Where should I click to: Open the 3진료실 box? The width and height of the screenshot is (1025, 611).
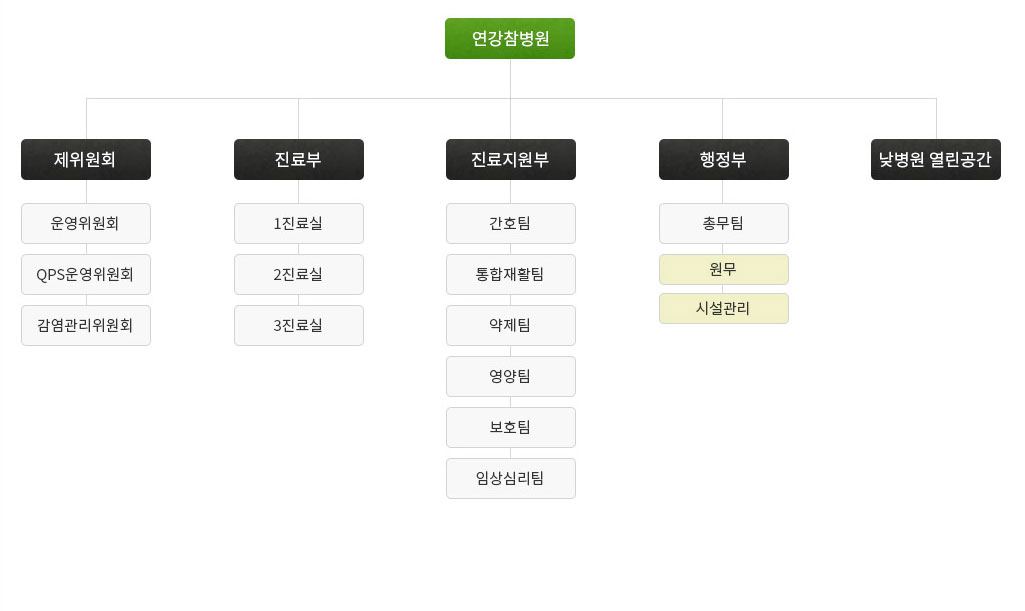coord(299,325)
